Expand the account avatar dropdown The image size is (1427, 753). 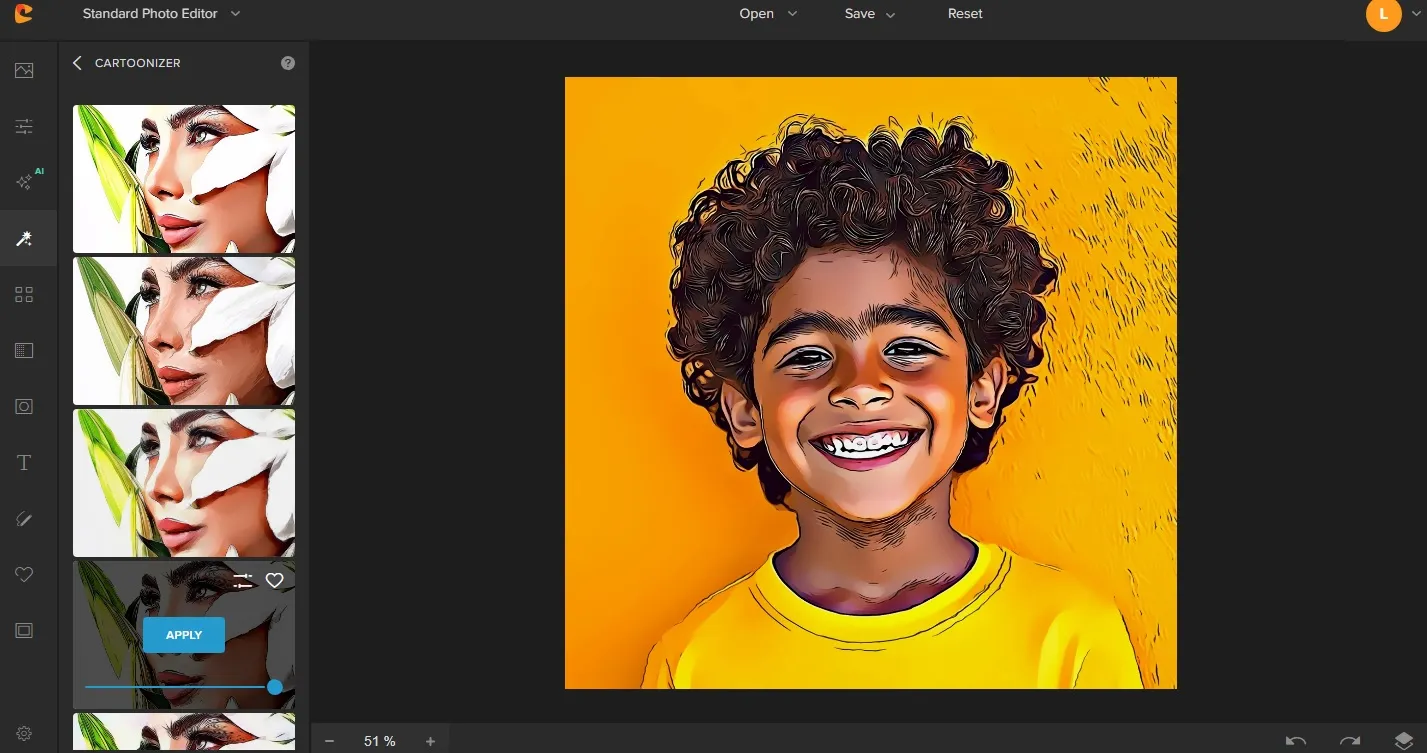click(1414, 15)
